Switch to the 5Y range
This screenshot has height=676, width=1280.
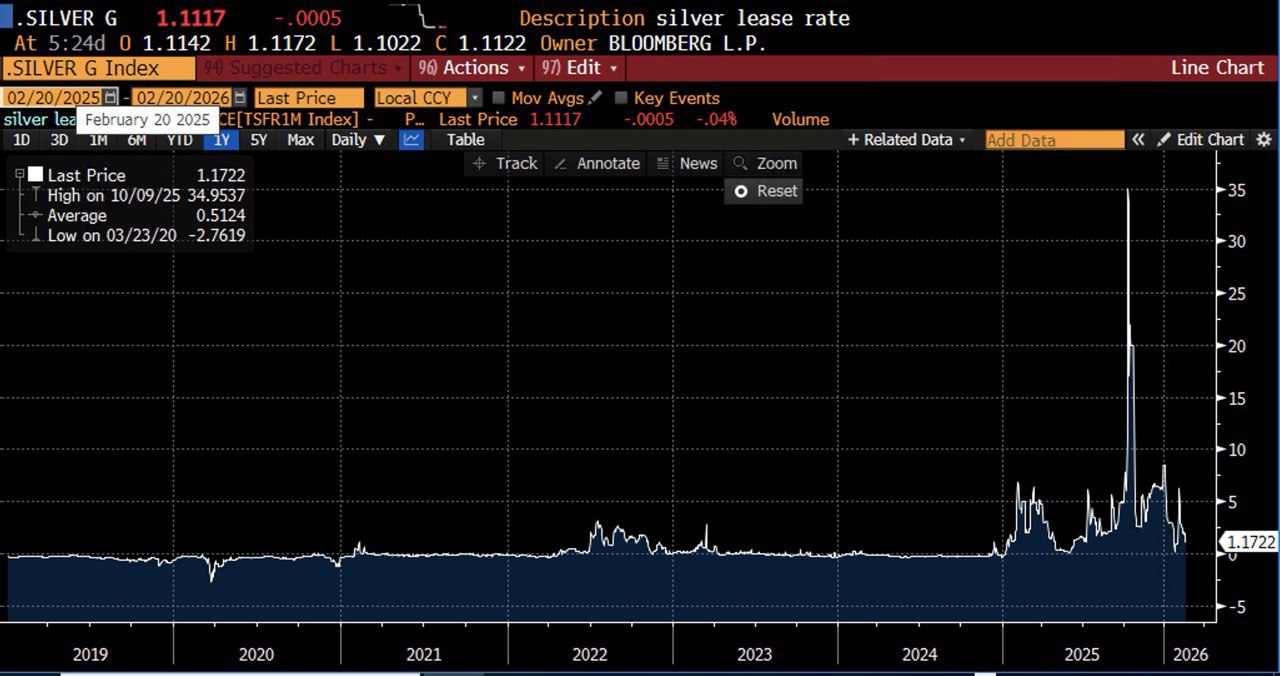[259, 140]
